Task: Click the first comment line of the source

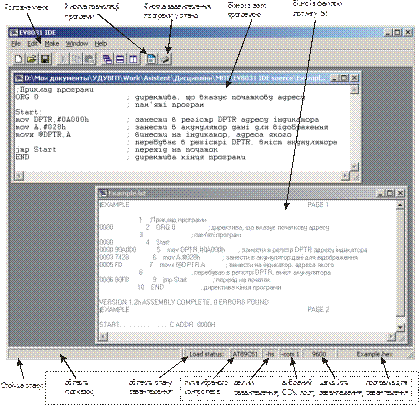Action: pyautogui.click(x=55, y=90)
